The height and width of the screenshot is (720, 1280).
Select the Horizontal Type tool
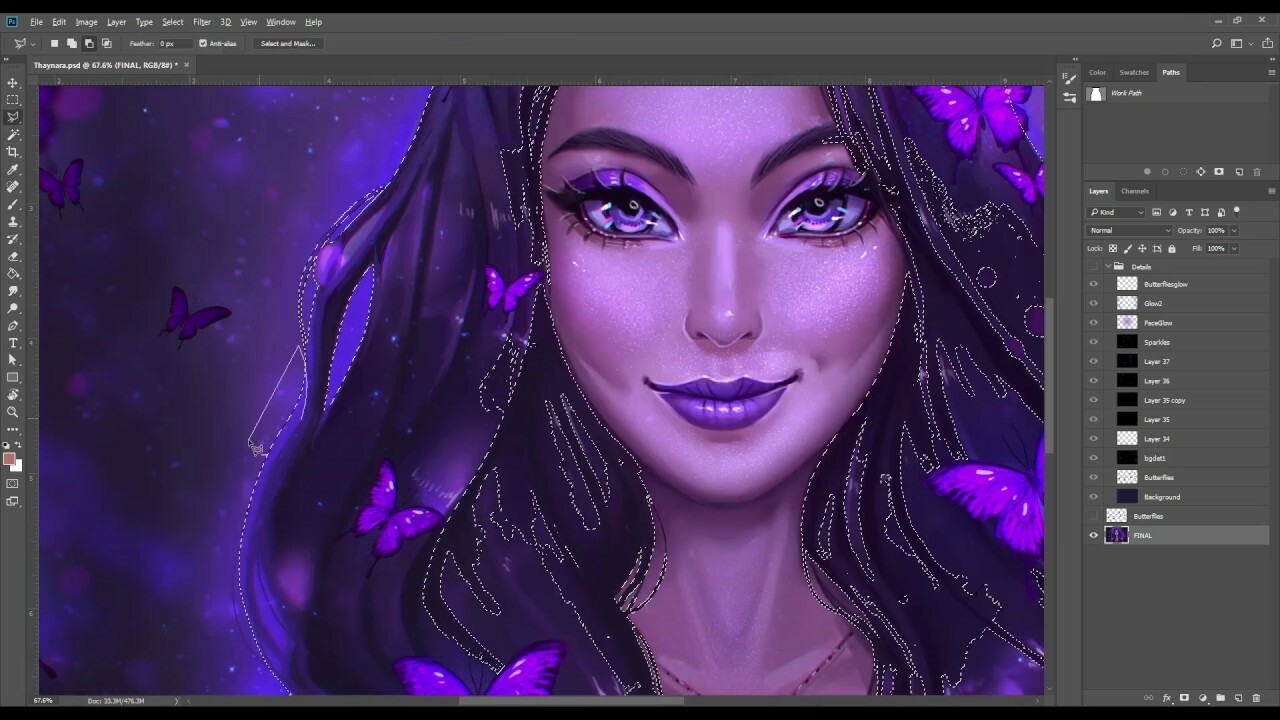coord(13,342)
